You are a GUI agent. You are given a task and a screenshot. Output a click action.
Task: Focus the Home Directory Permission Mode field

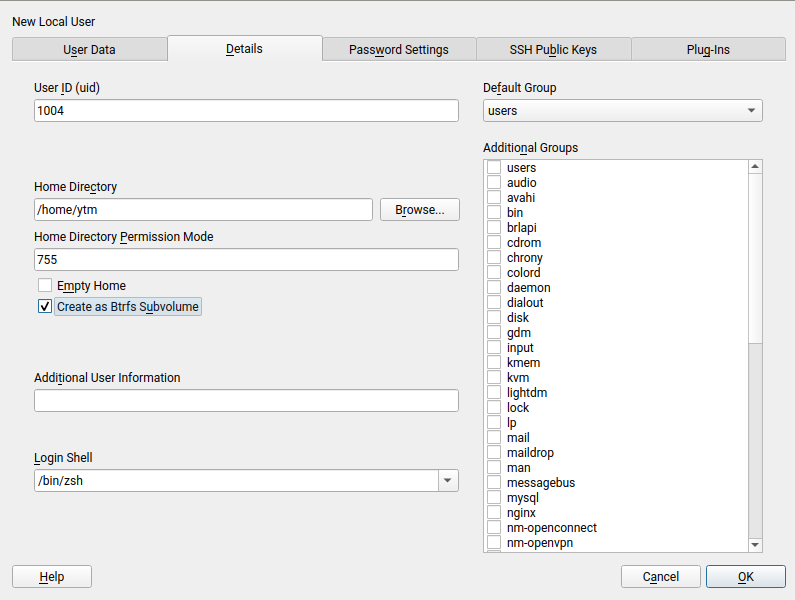[246, 260]
